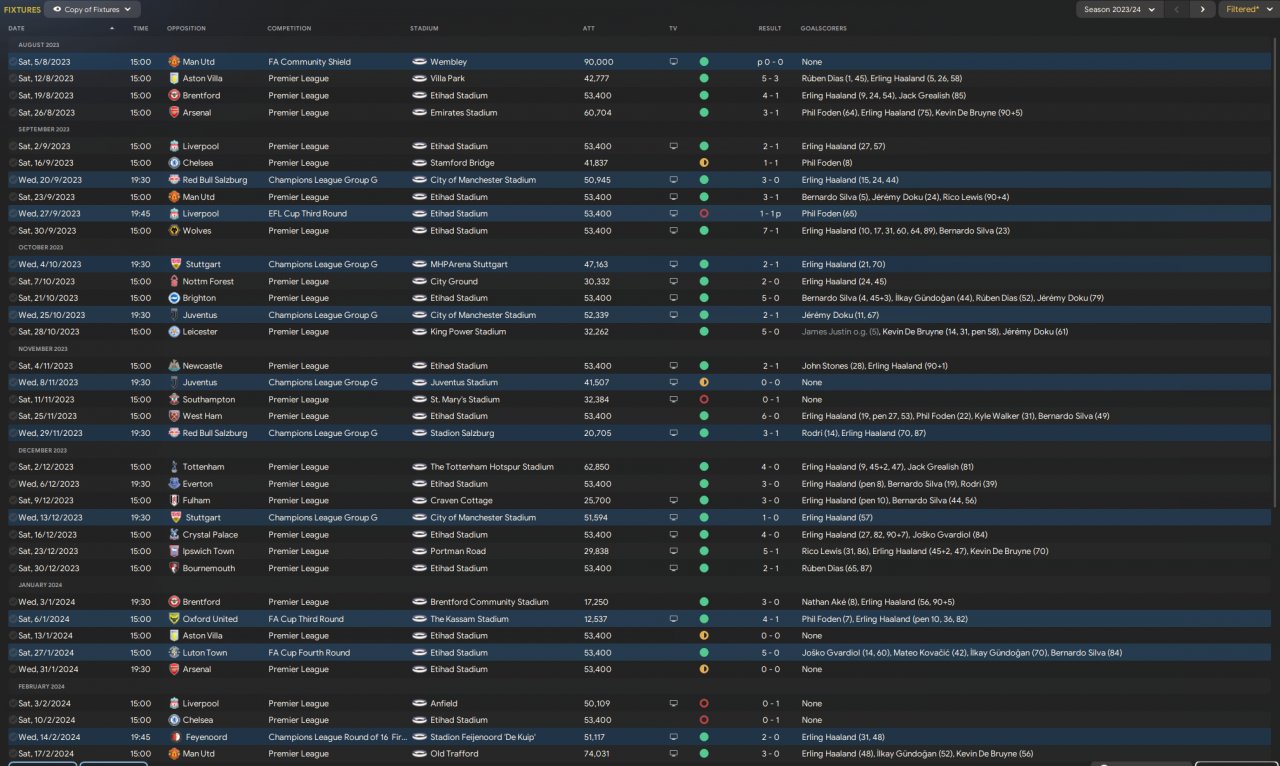
Task: Click the yellow draw dot for the 16/9/2023 Chelsea match
Action: tap(704, 163)
